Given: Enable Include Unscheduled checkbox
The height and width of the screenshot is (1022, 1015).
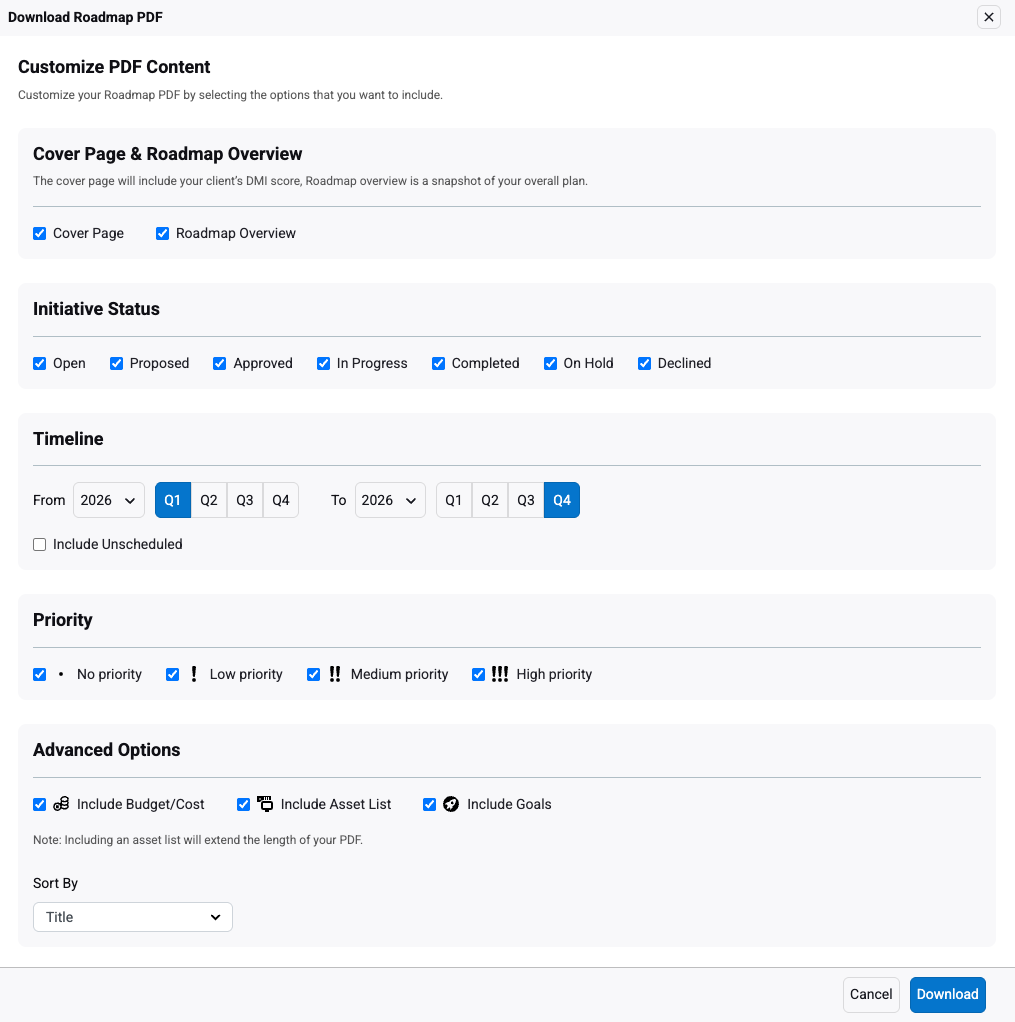Looking at the screenshot, I should pos(40,545).
